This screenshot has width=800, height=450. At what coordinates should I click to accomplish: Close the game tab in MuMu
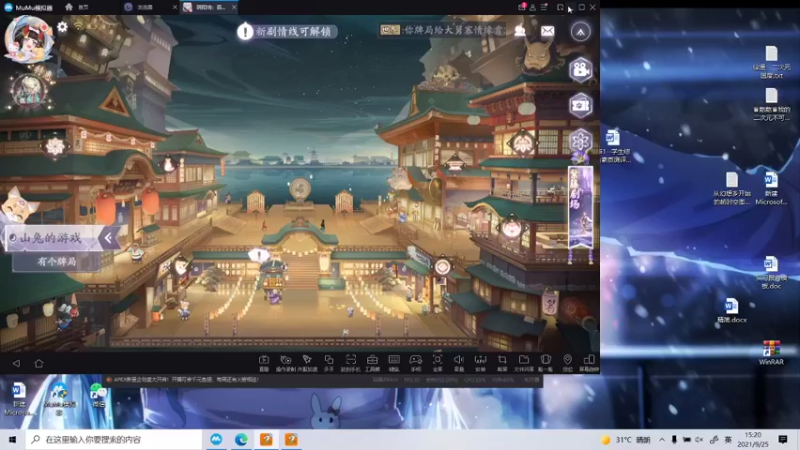click(x=234, y=7)
